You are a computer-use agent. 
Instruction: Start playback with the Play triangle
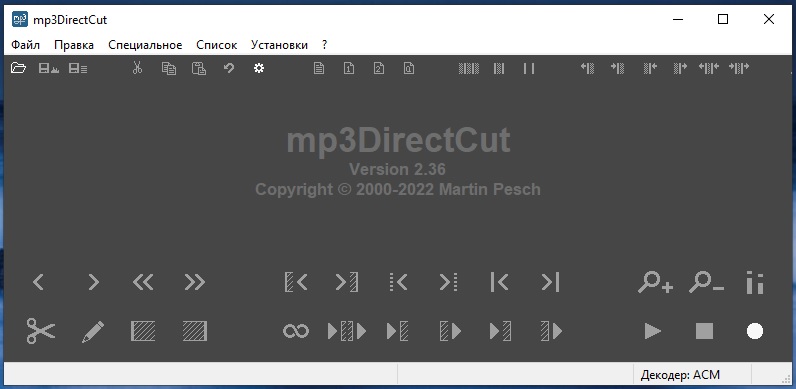click(x=653, y=332)
